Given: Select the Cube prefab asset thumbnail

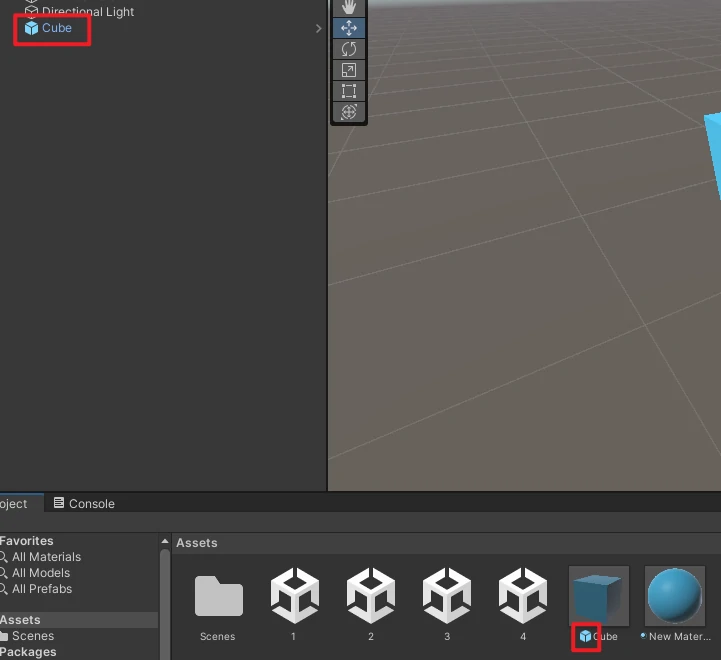Looking at the screenshot, I should click(x=599, y=597).
